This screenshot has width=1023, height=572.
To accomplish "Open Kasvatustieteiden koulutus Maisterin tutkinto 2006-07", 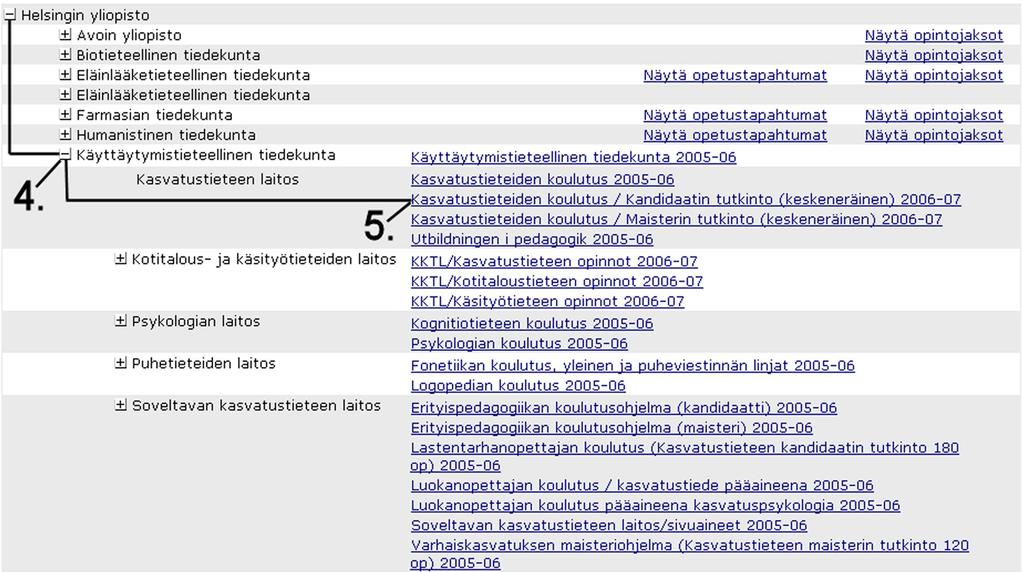I will click(677, 219).
